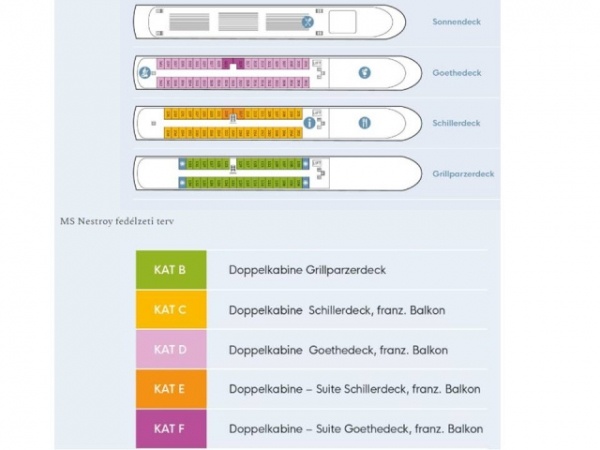The image size is (600, 450).
Task: Select the orange KAT E swatch
Action: tap(171, 389)
